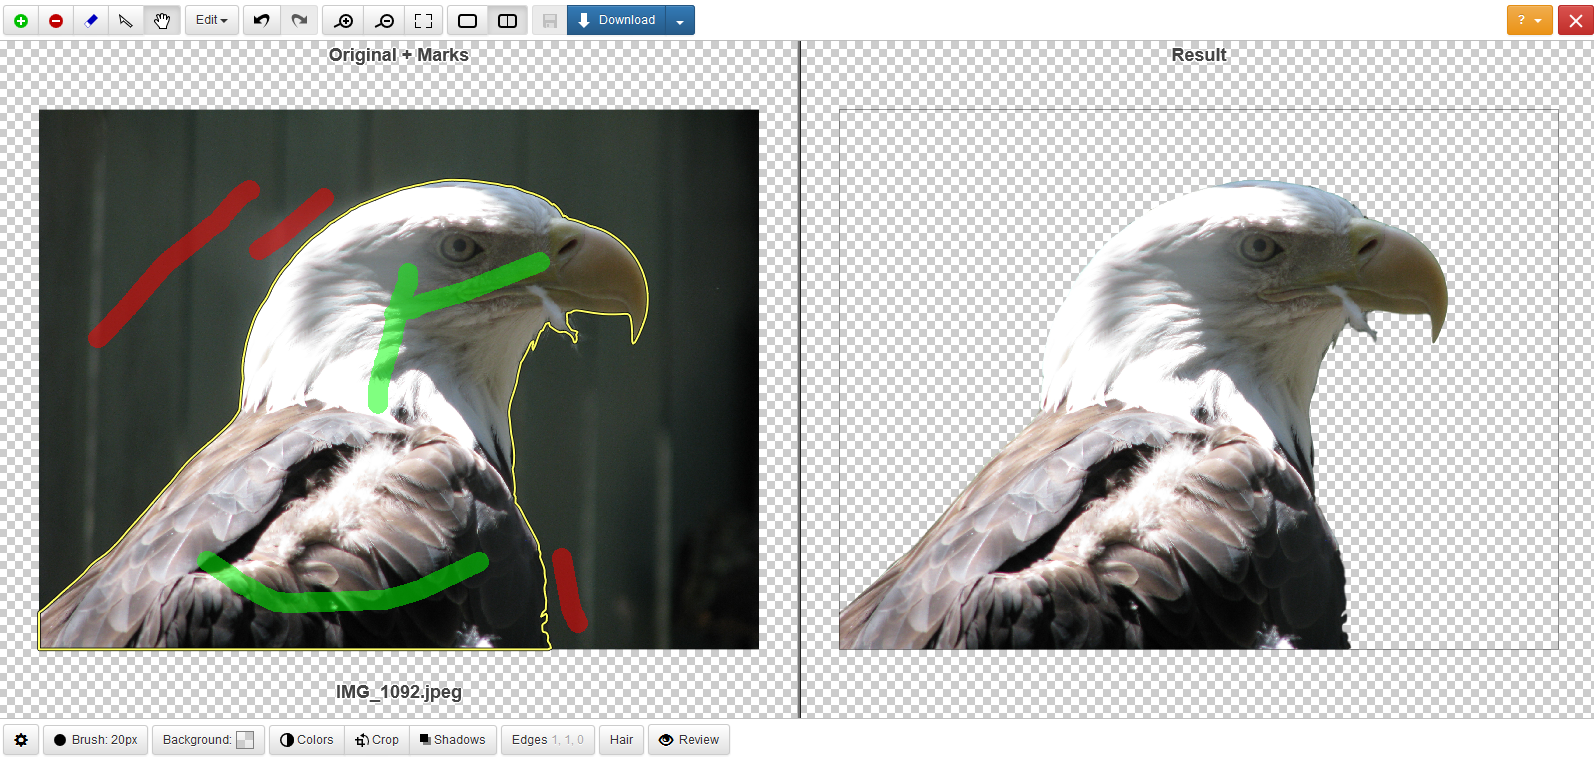Open the orange help dropdown
This screenshot has width=1594, height=757.
pyautogui.click(x=1529, y=20)
